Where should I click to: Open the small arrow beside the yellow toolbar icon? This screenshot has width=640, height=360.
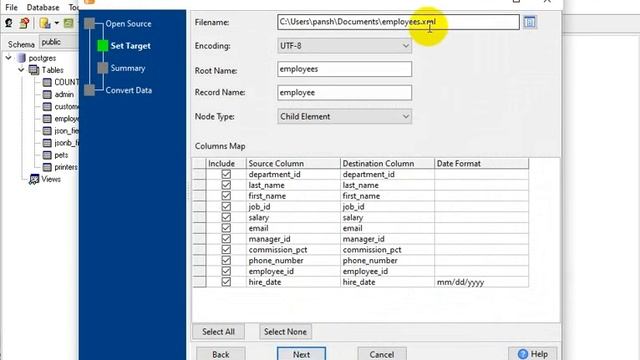(x=57, y=23)
